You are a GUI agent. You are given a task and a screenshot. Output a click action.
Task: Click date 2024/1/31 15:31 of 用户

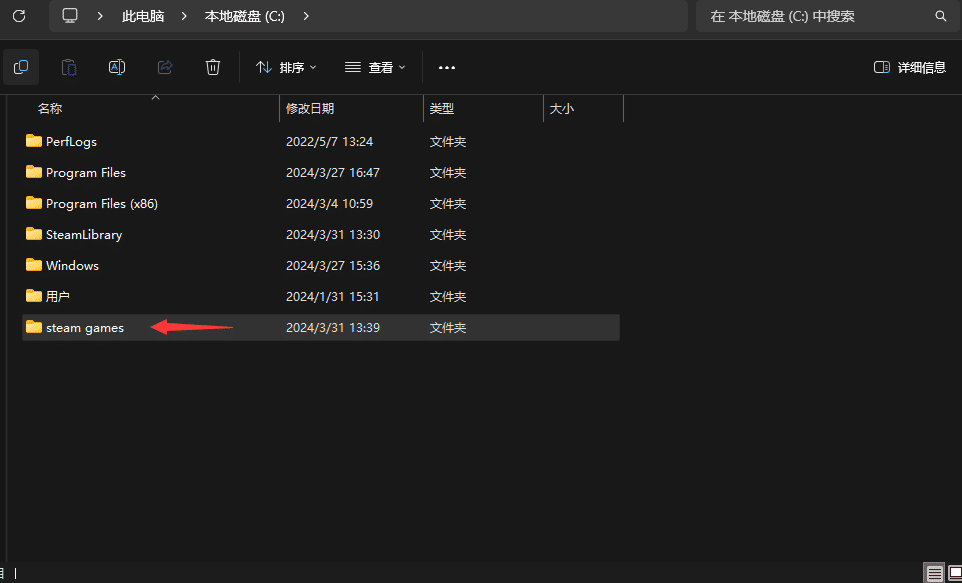[333, 296]
